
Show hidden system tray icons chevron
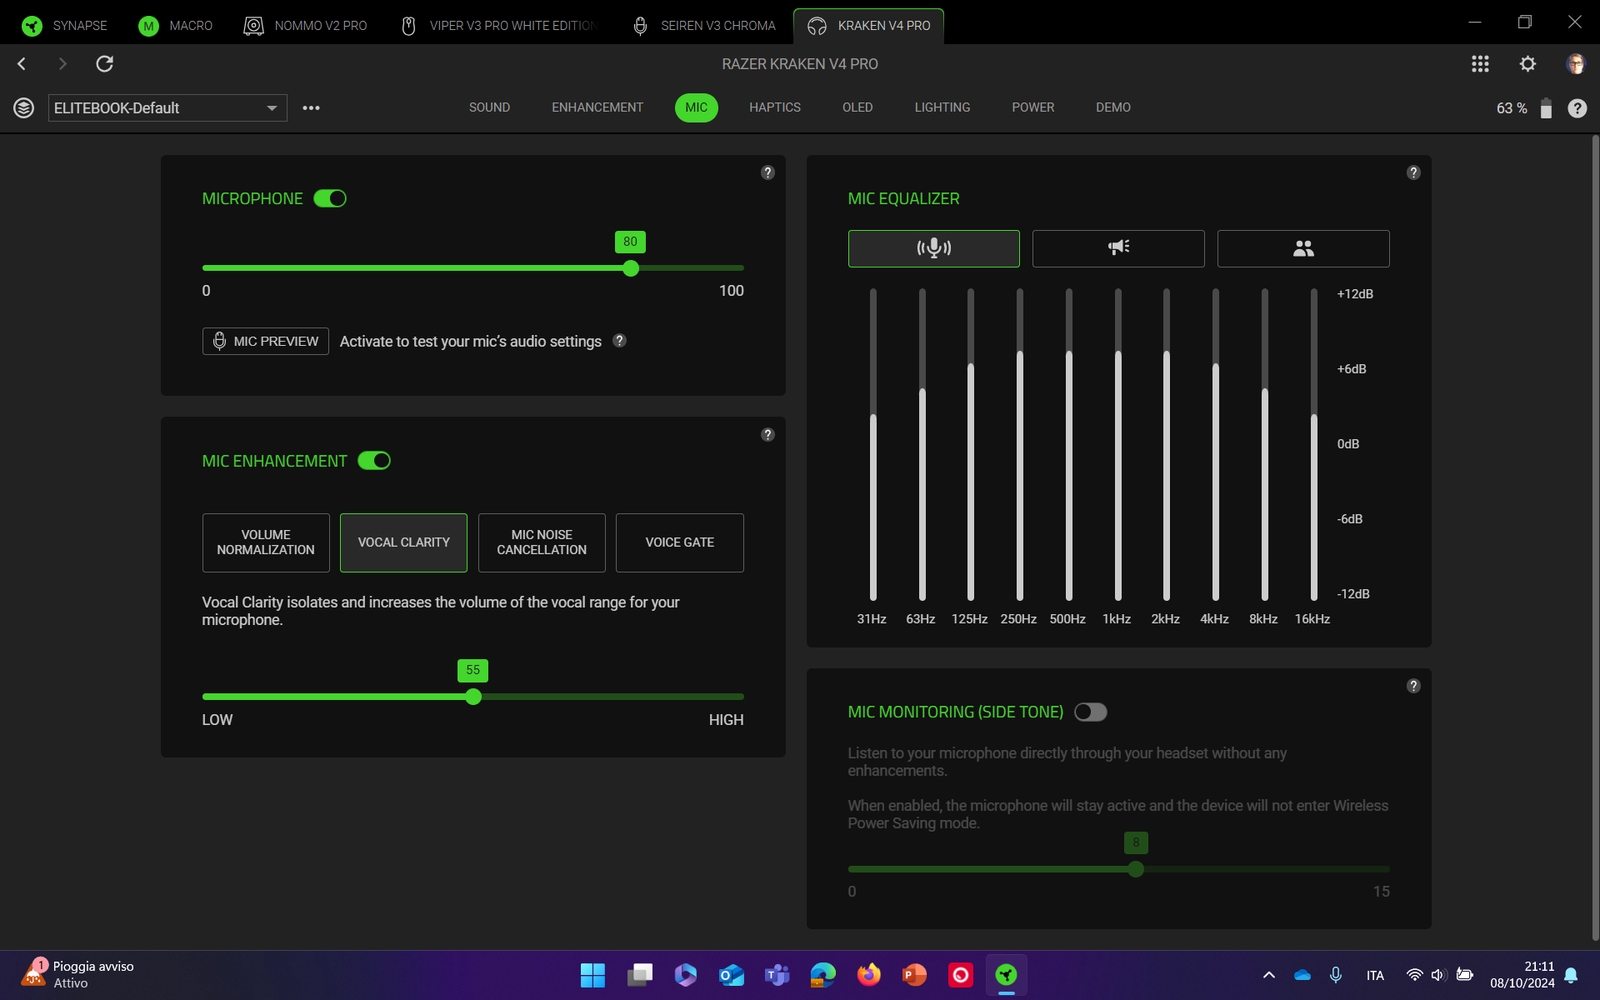coord(1268,975)
